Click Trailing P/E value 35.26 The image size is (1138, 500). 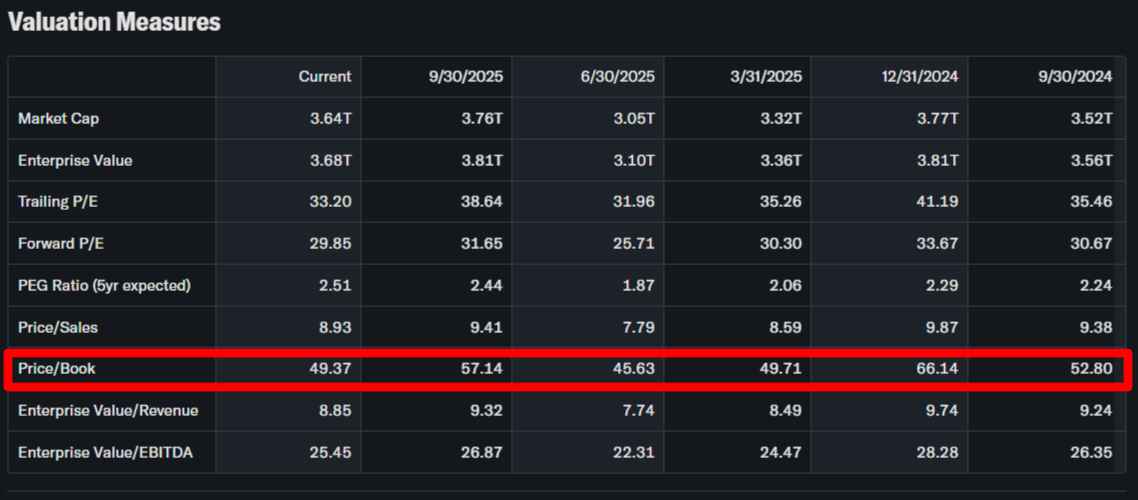pos(781,202)
